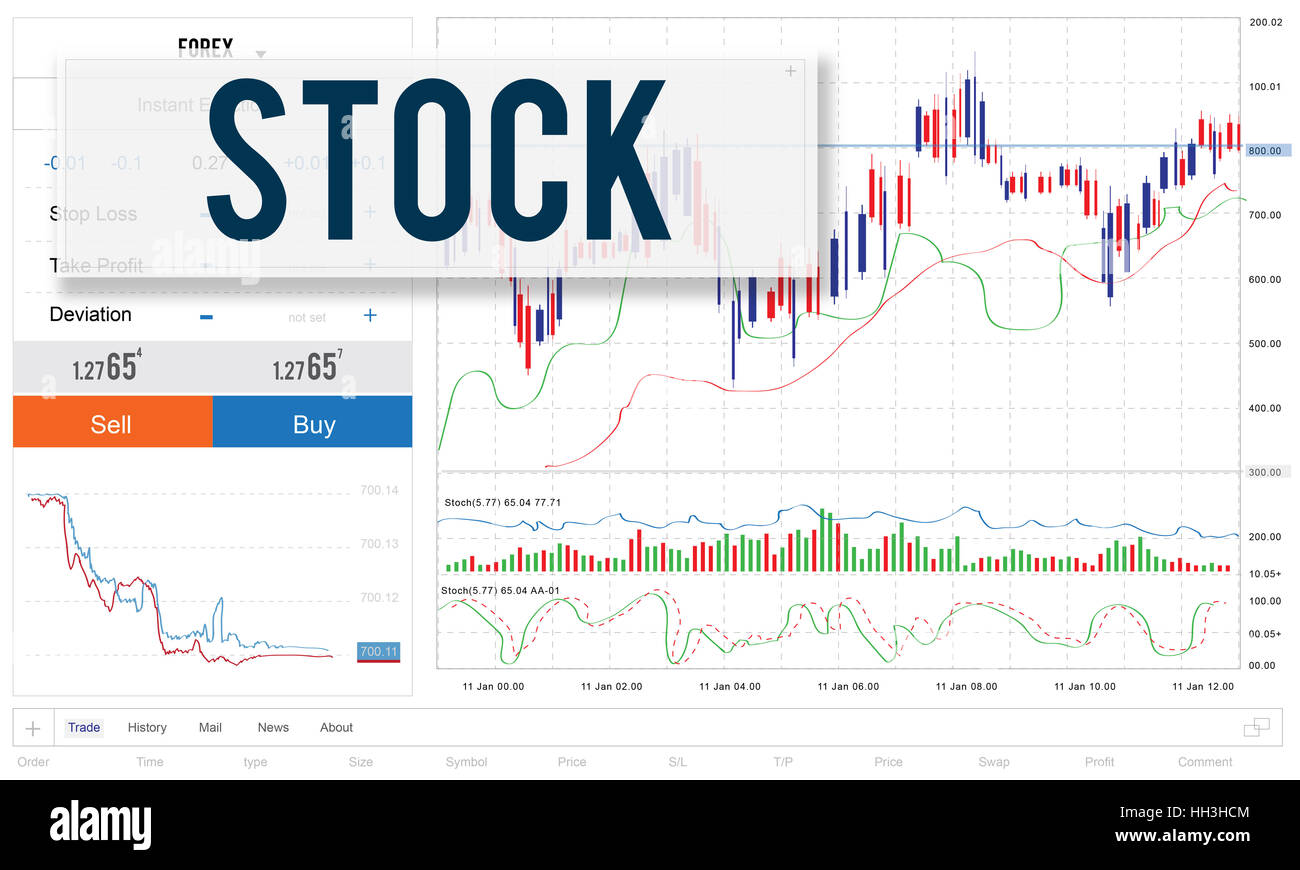Click the +0.1 volume increment
The width and height of the screenshot is (1300, 870).
[x=367, y=163]
